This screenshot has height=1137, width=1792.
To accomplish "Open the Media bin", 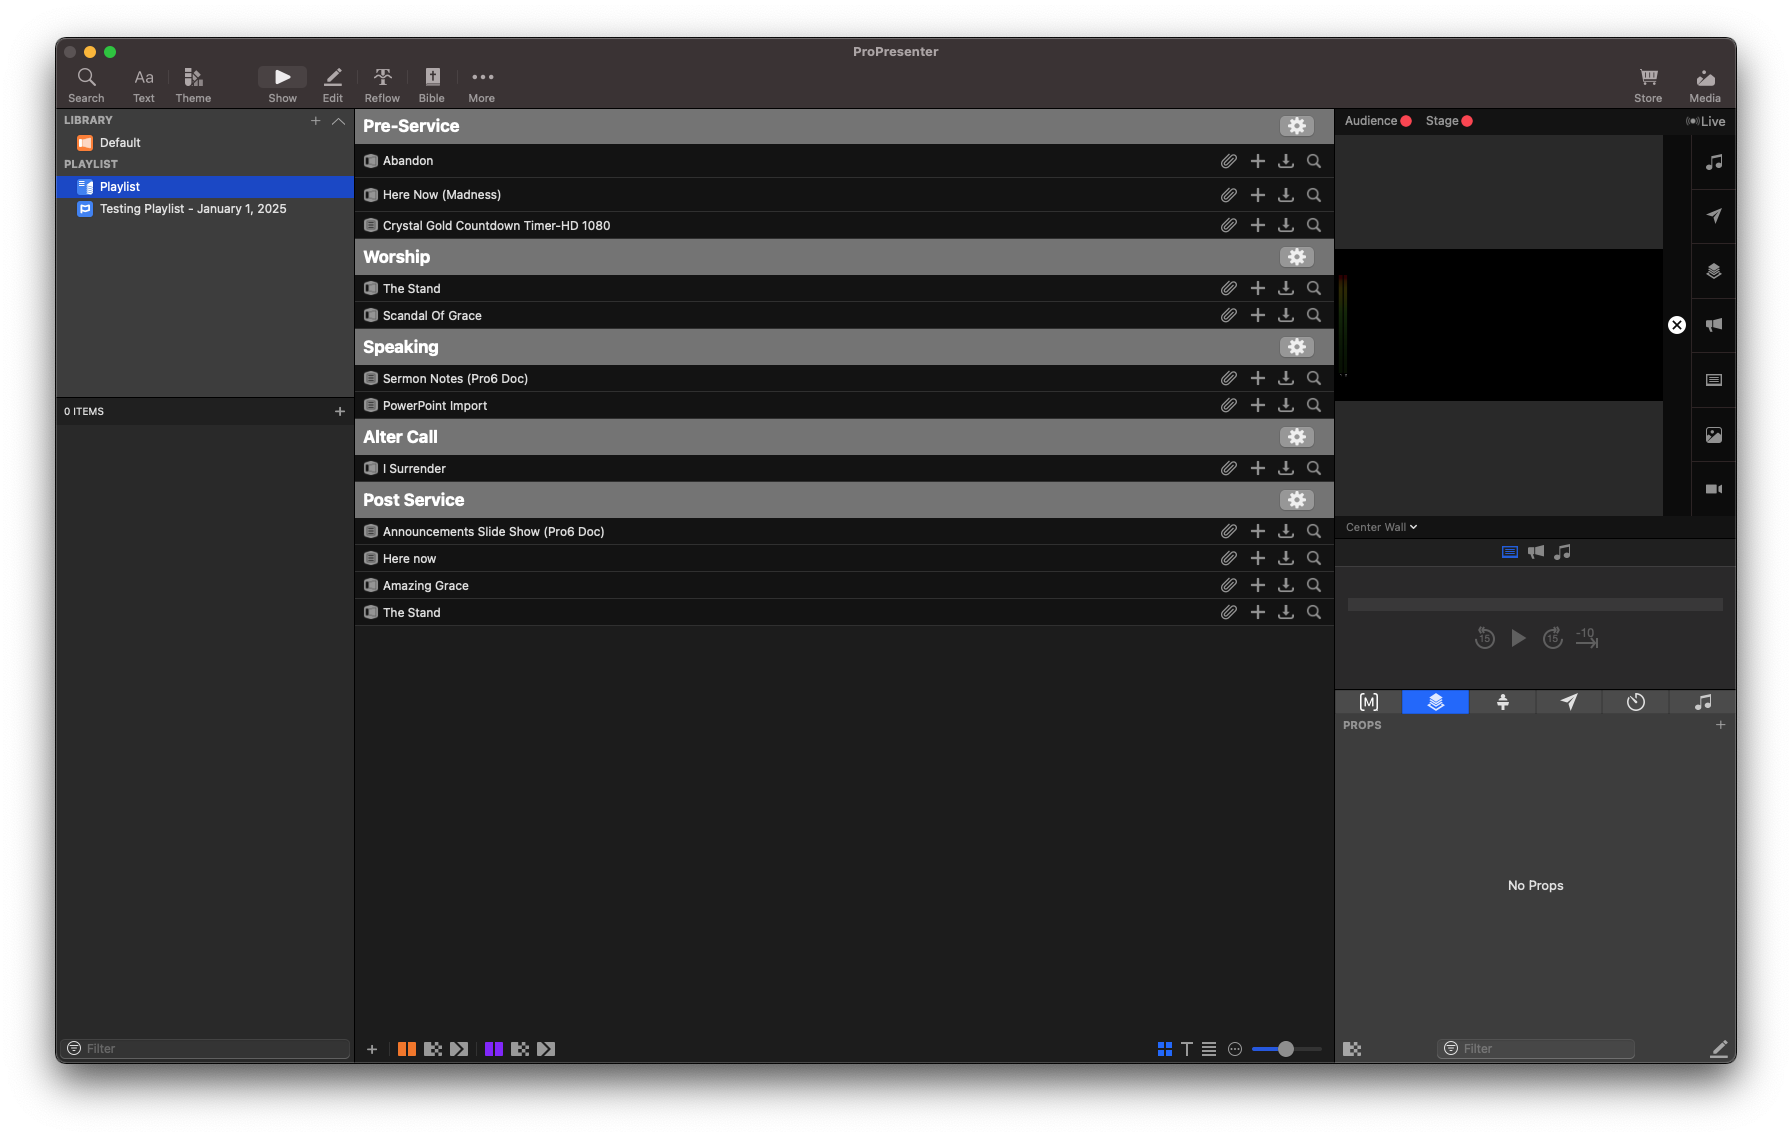I will tap(1705, 85).
